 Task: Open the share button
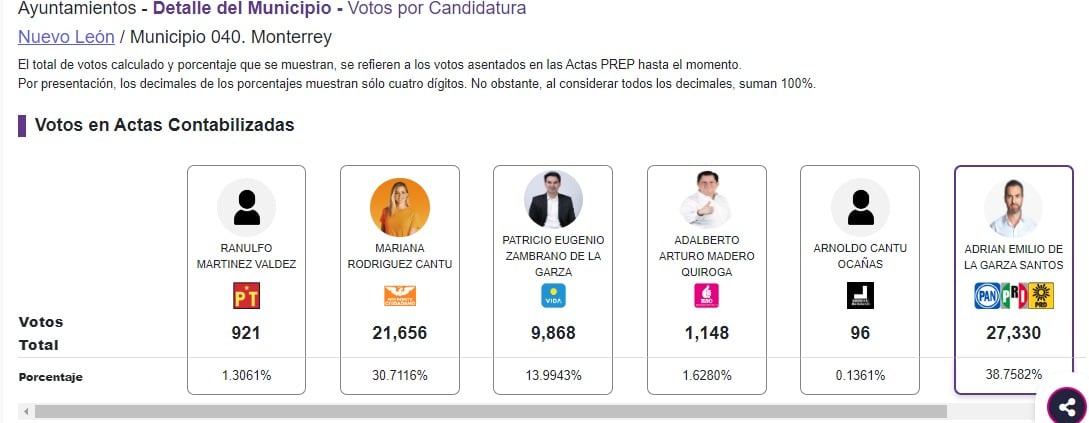1067,406
